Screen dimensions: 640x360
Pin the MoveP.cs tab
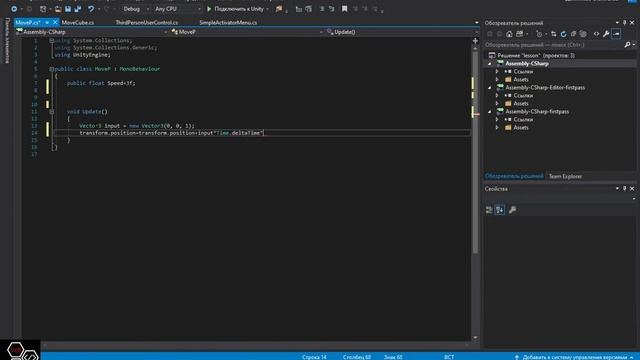[x=47, y=22]
